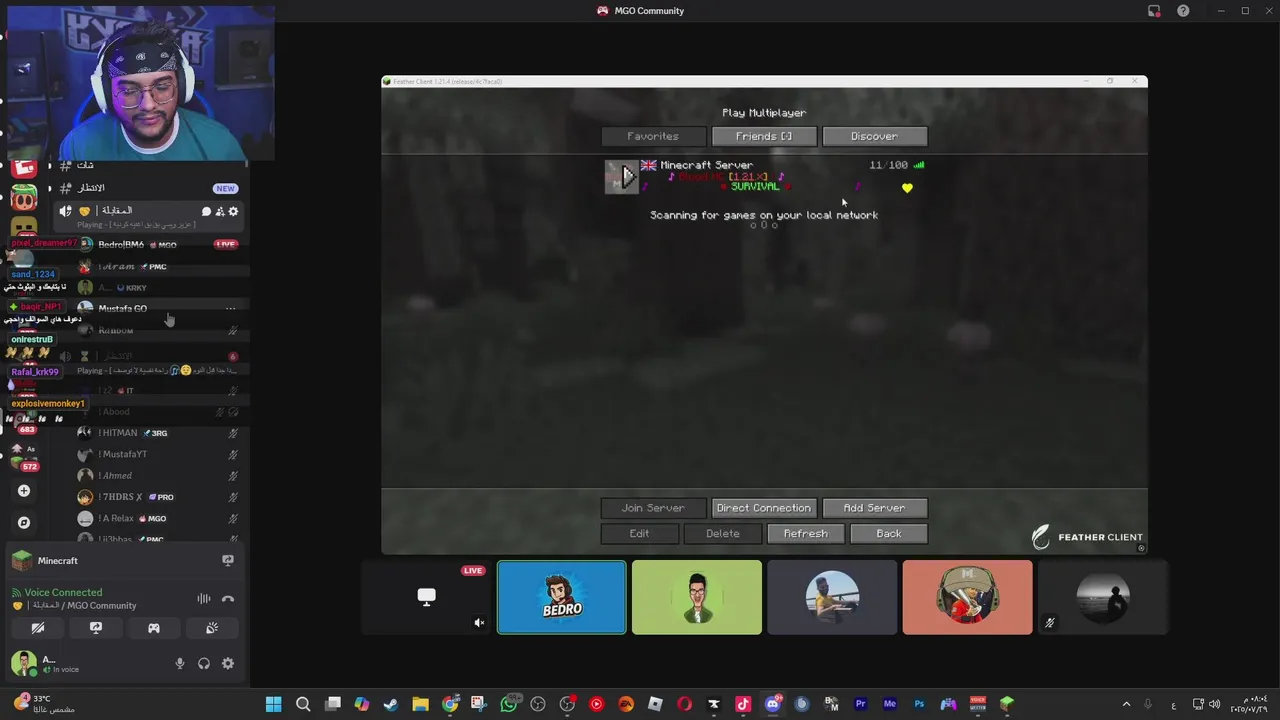This screenshot has width=1280, height=720.
Task: Select the Minecraft Server SURVIVAL entry
Action: tap(764, 176)
